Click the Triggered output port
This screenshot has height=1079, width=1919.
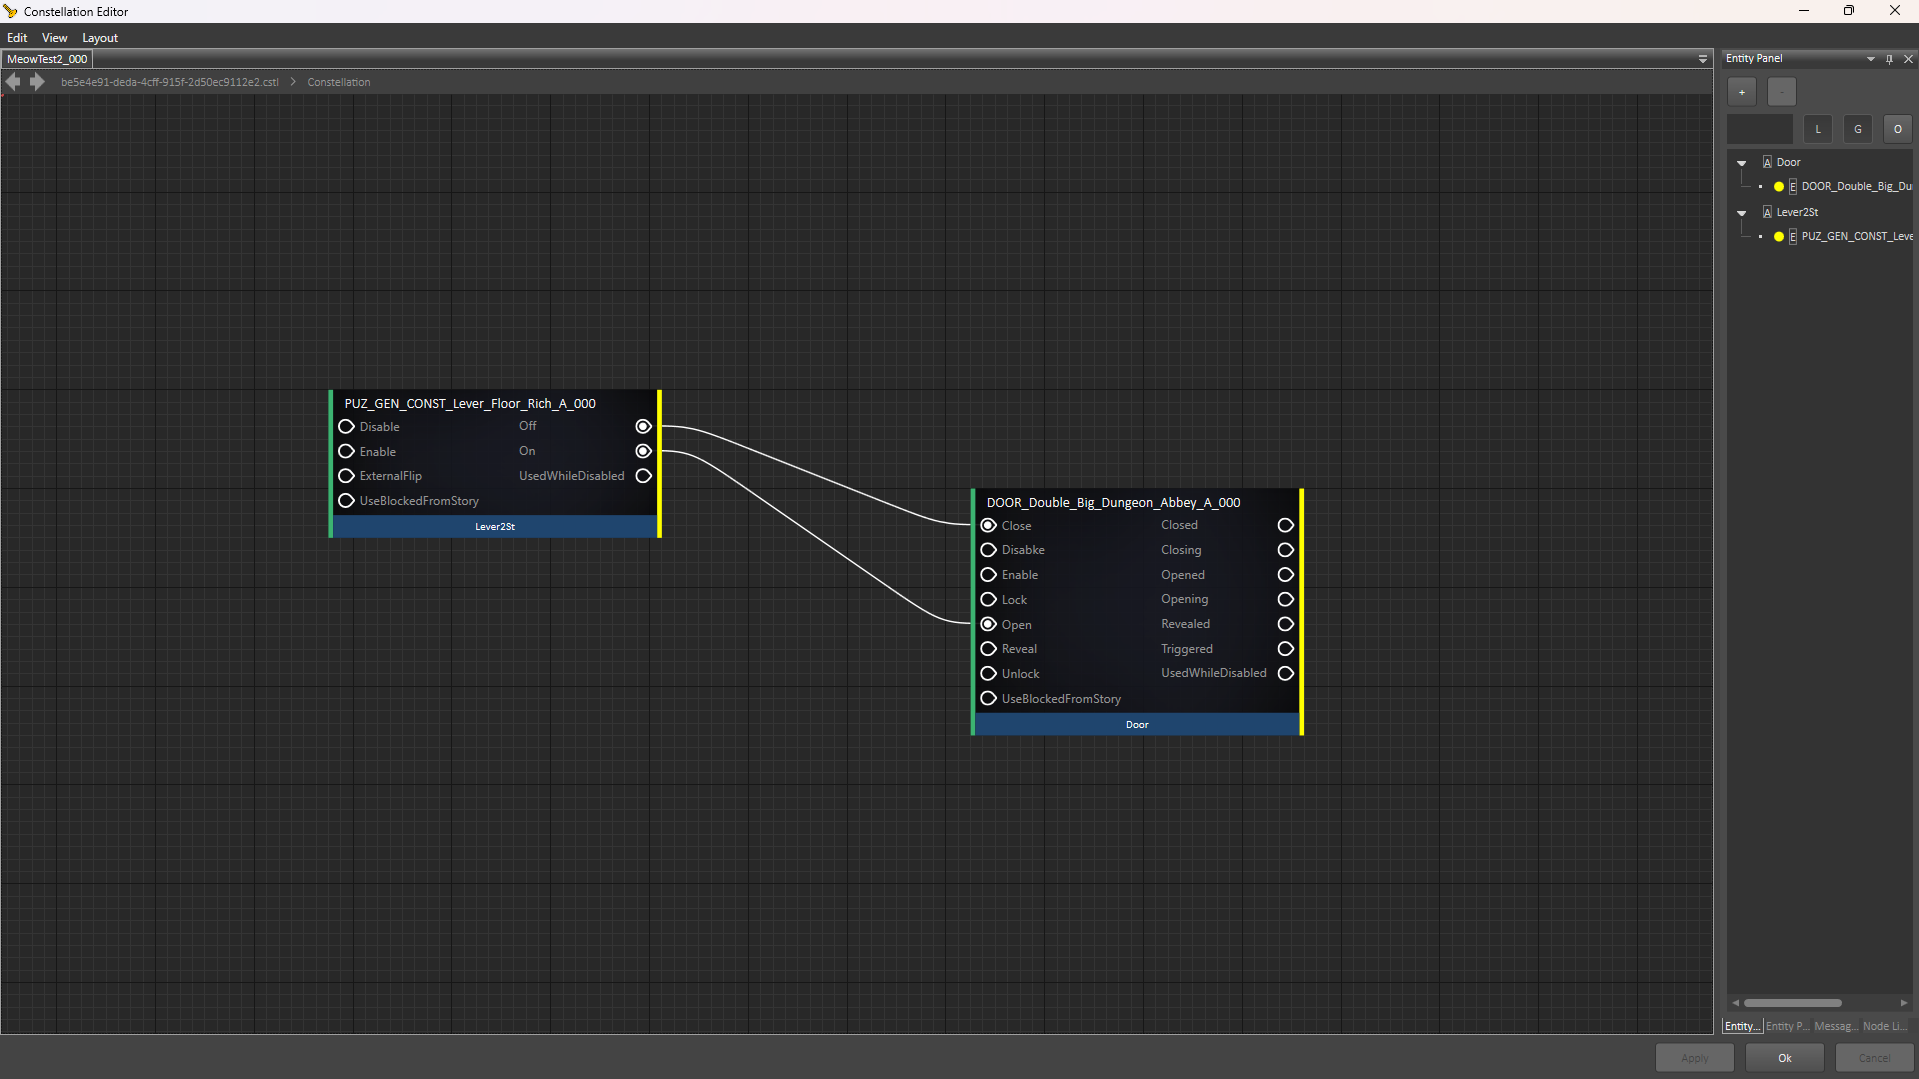pos(1286,649)
